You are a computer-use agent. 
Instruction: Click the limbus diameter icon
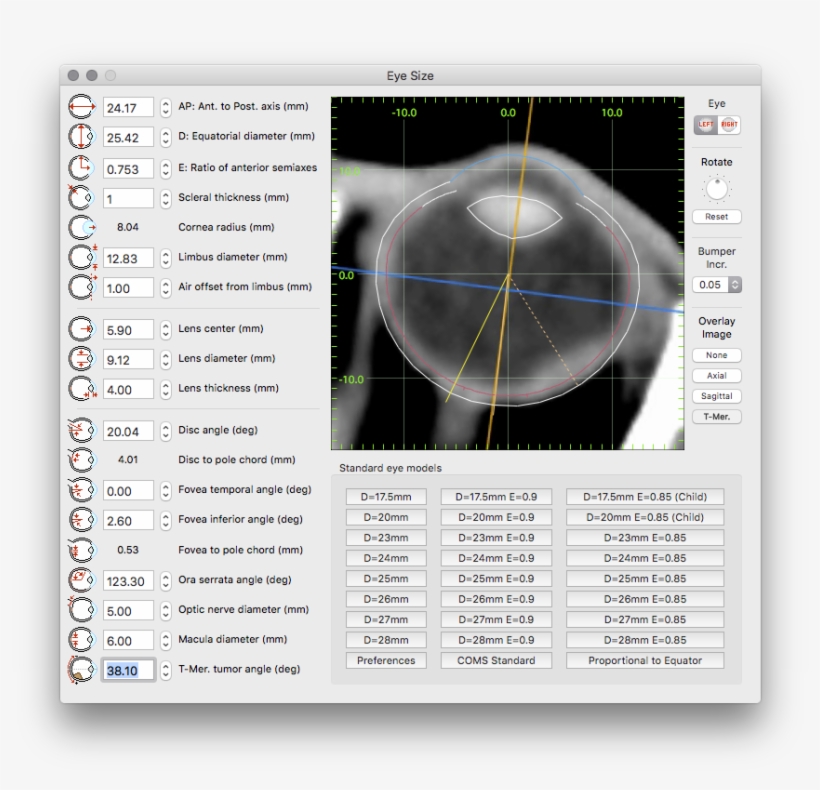coord(80,257)
